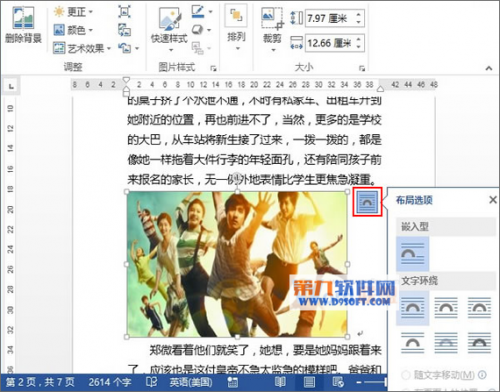The width and height of the screenshot is (500, 392).
Task: Click the proofing check icon in status bar
Action: [x=151, y=382]
